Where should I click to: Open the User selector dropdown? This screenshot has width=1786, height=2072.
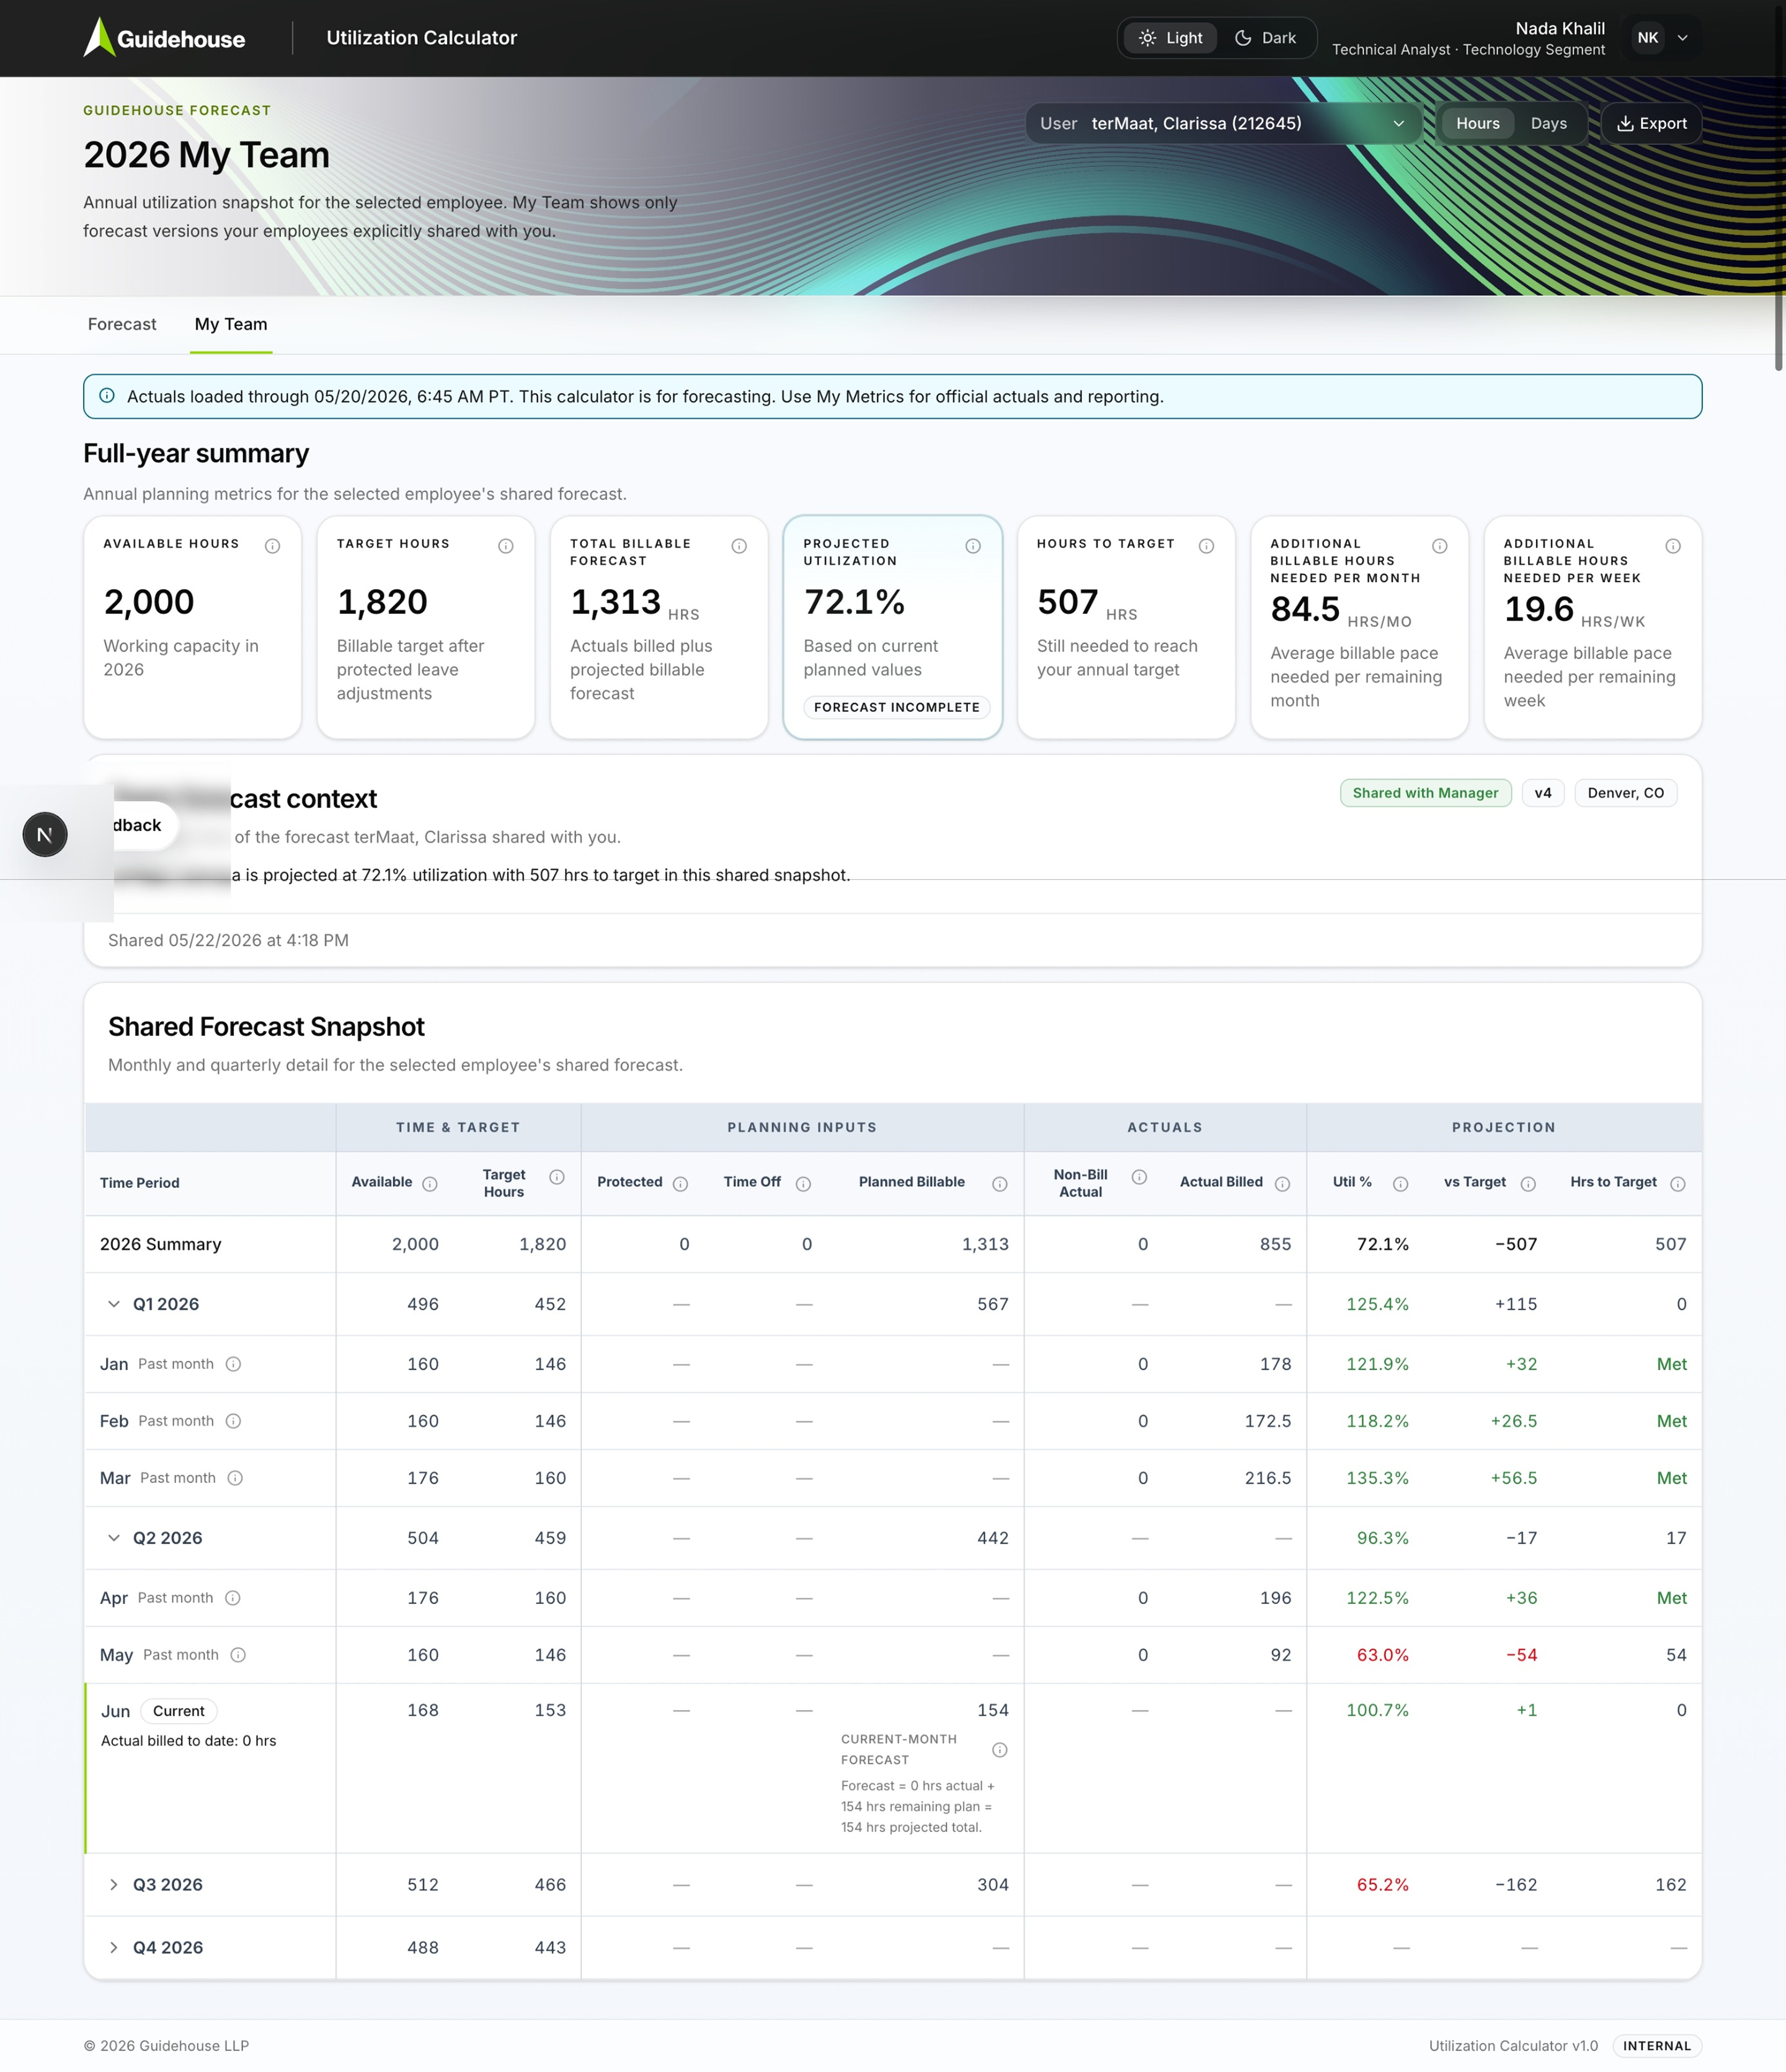click(x=1223, y=123)
